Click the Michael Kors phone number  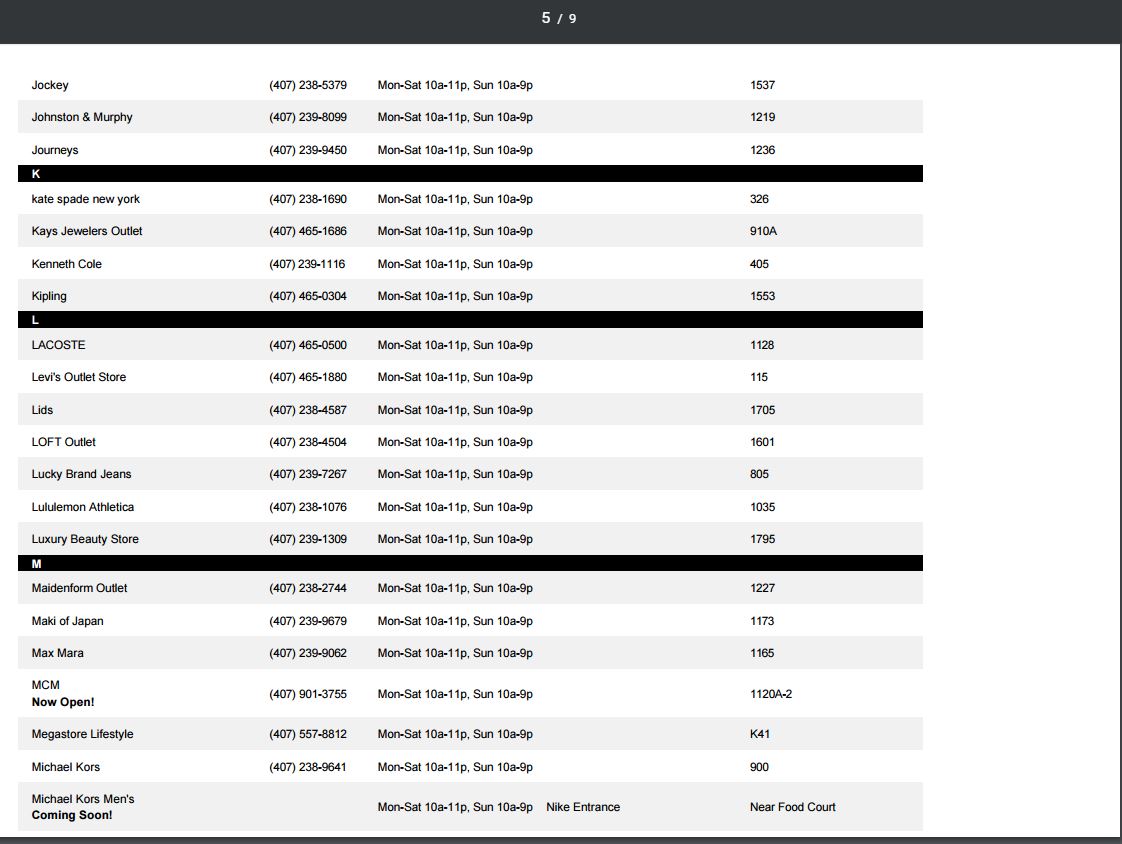pos(308,767)
